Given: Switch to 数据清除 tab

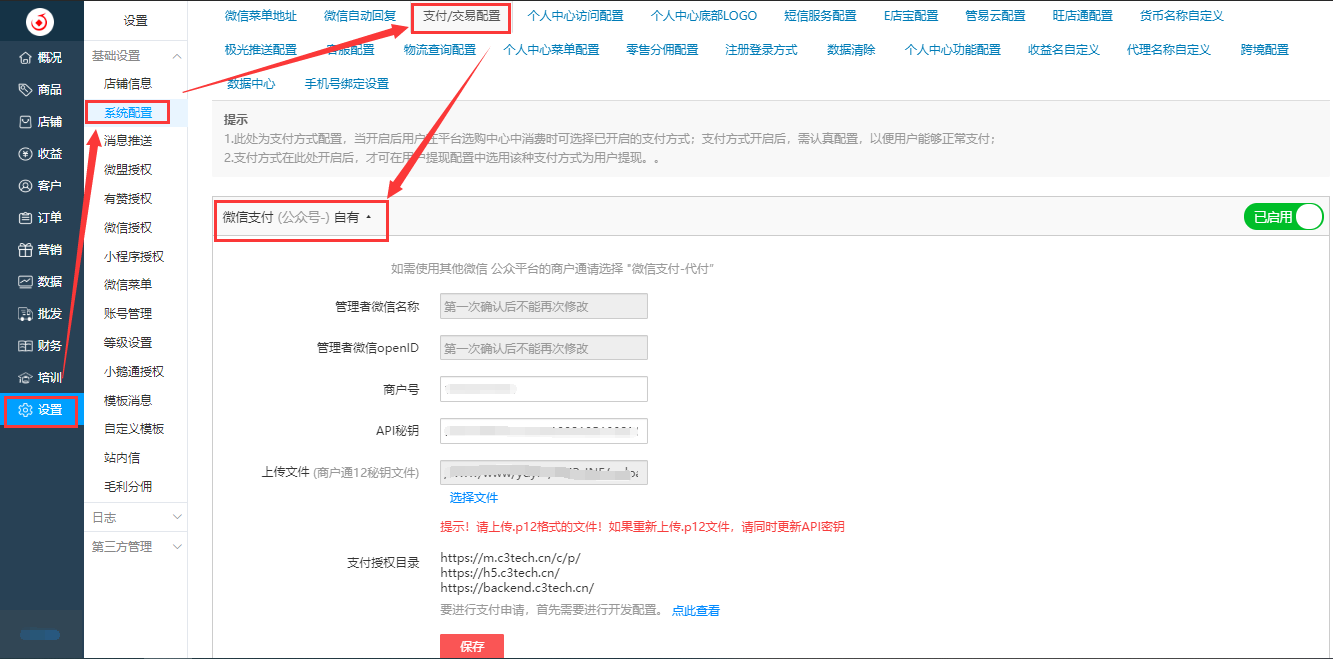Looking at the screenshot, I should [x=851, y=50].
